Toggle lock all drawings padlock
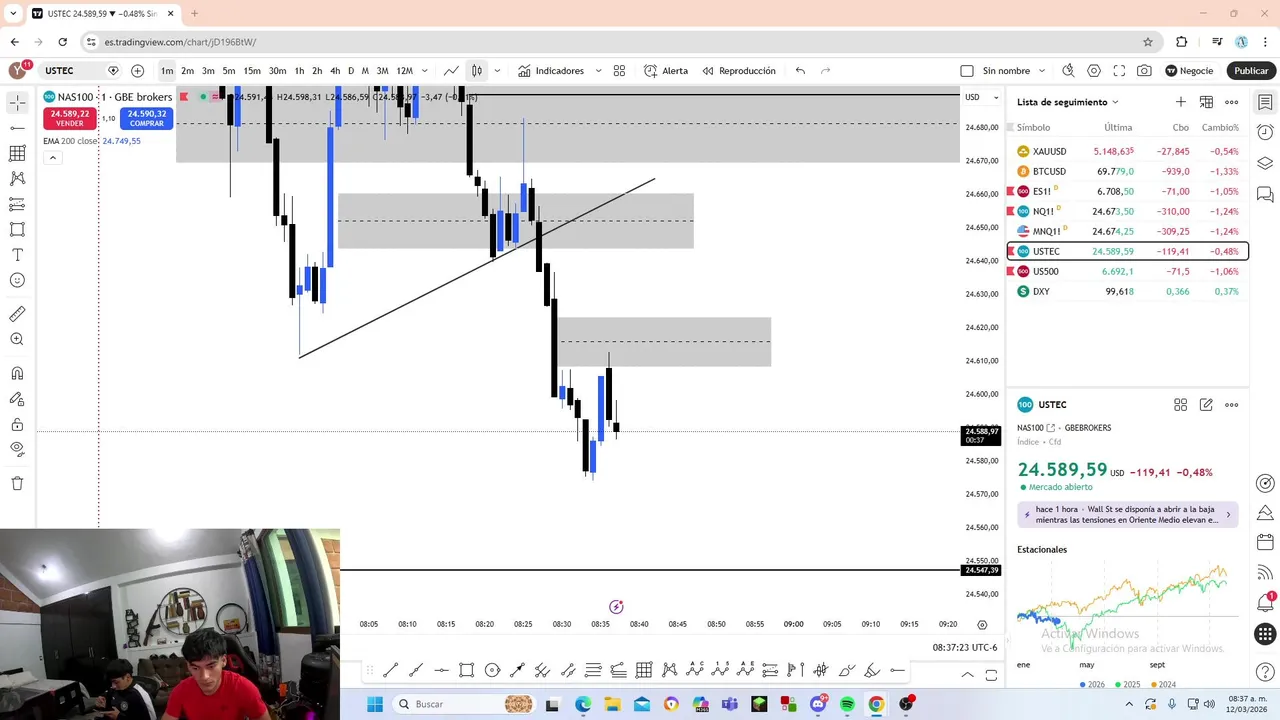Screen dimensions: 1280x720 17,425
